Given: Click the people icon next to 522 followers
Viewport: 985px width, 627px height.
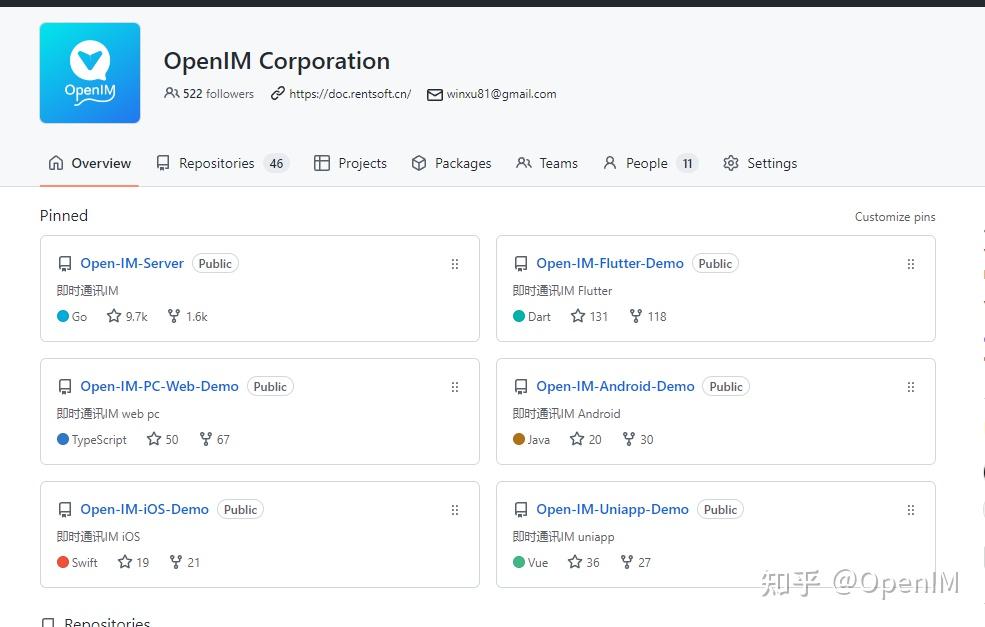Looking at the screenshot, I should (172, 94).
